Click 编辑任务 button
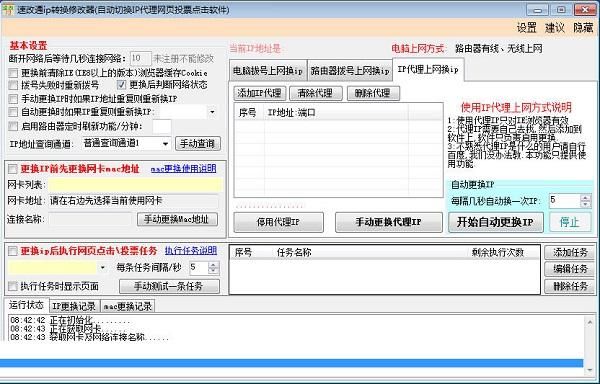 (570, 269)
